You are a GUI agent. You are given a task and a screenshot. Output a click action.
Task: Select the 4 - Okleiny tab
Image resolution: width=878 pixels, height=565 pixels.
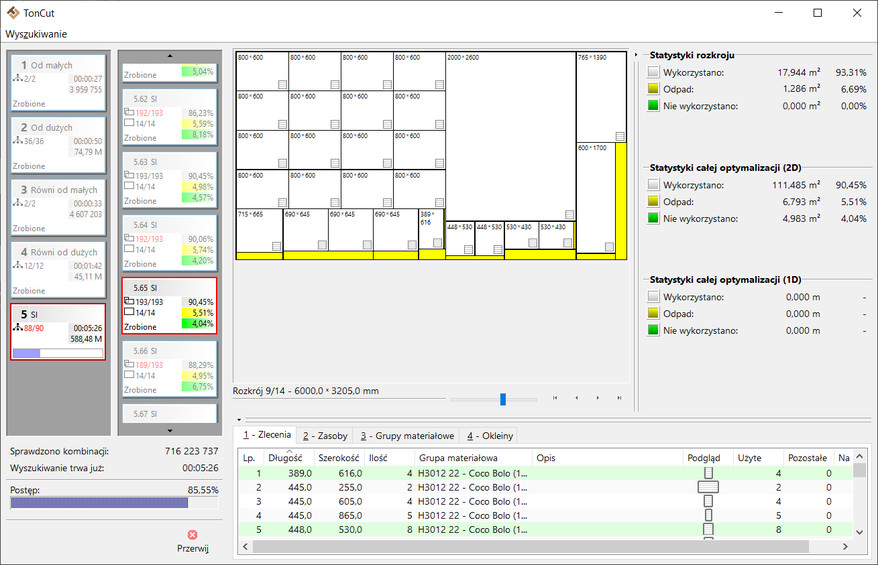pos(490,436)
